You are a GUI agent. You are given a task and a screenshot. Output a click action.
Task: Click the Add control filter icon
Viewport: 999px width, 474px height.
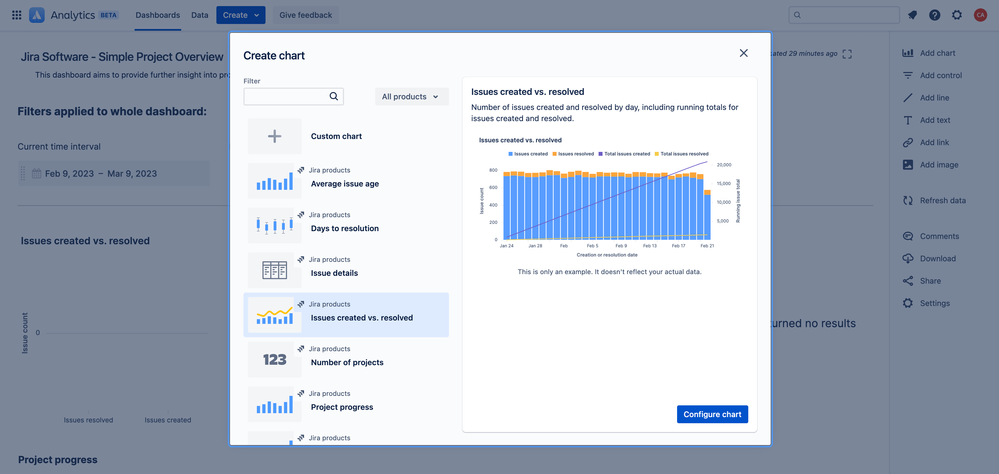[x=908, y=75]
